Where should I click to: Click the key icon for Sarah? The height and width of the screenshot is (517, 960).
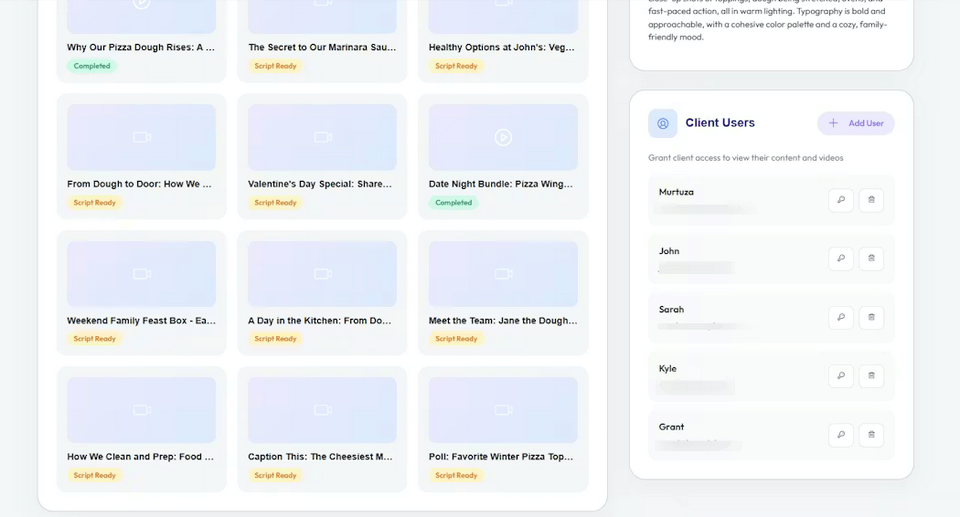point(841,317)
